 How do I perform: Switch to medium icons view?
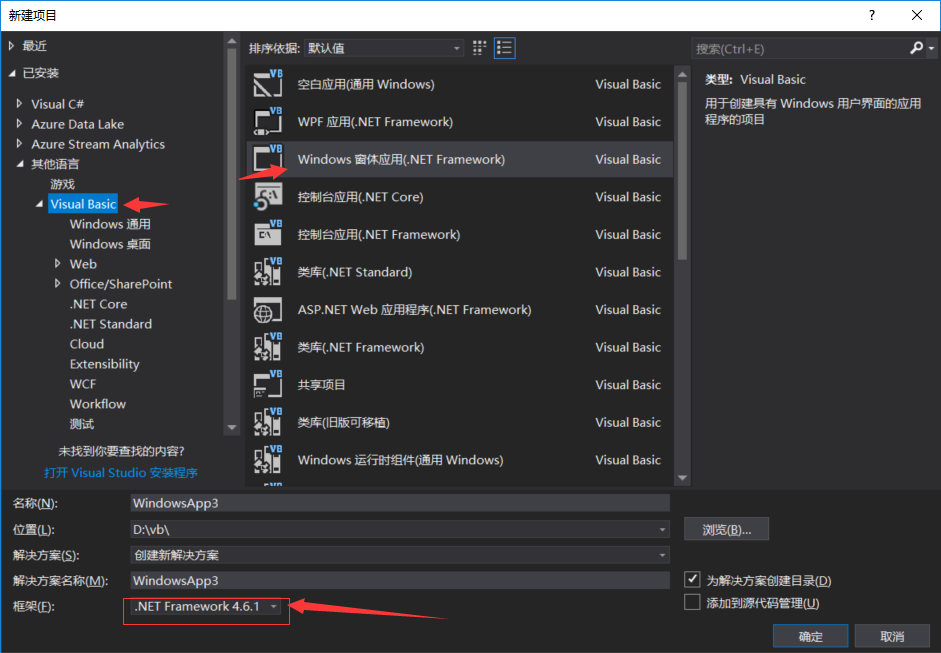coord(478,47)
